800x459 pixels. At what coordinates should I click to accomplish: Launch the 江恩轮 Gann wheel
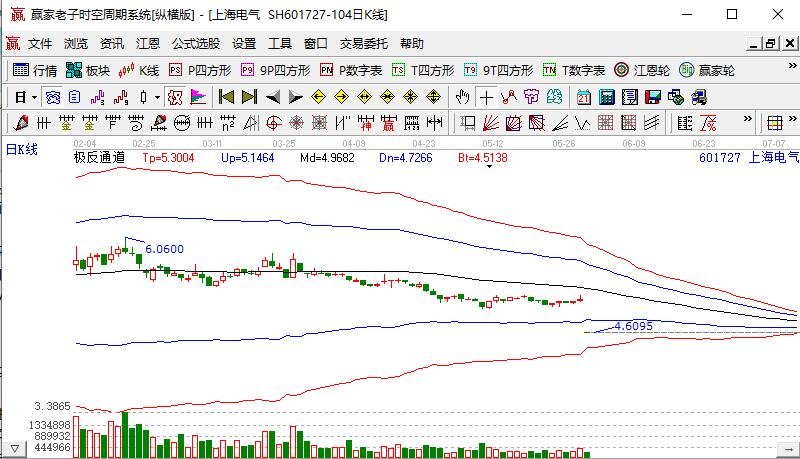point(642,70)
